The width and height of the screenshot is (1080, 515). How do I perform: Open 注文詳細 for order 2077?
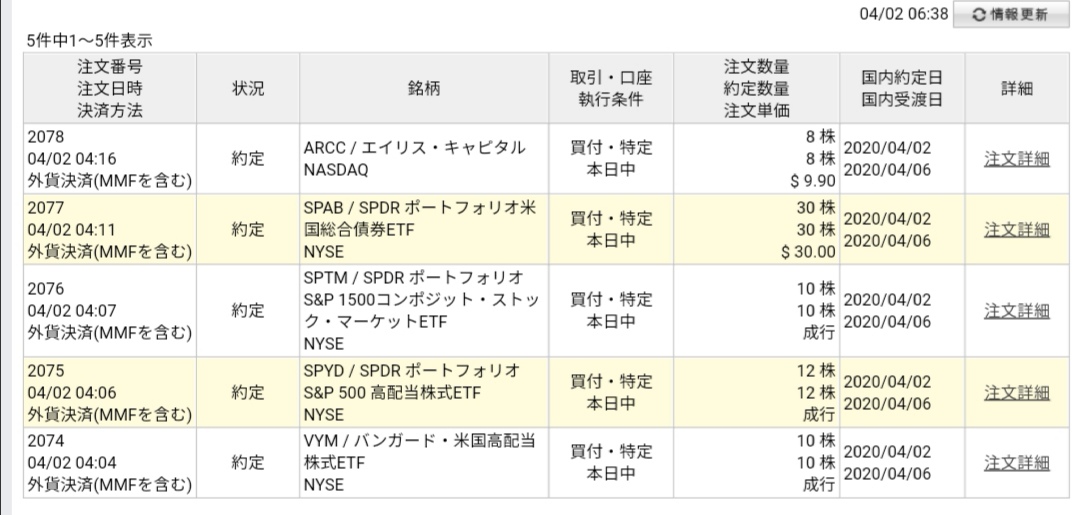[1017, 229]
